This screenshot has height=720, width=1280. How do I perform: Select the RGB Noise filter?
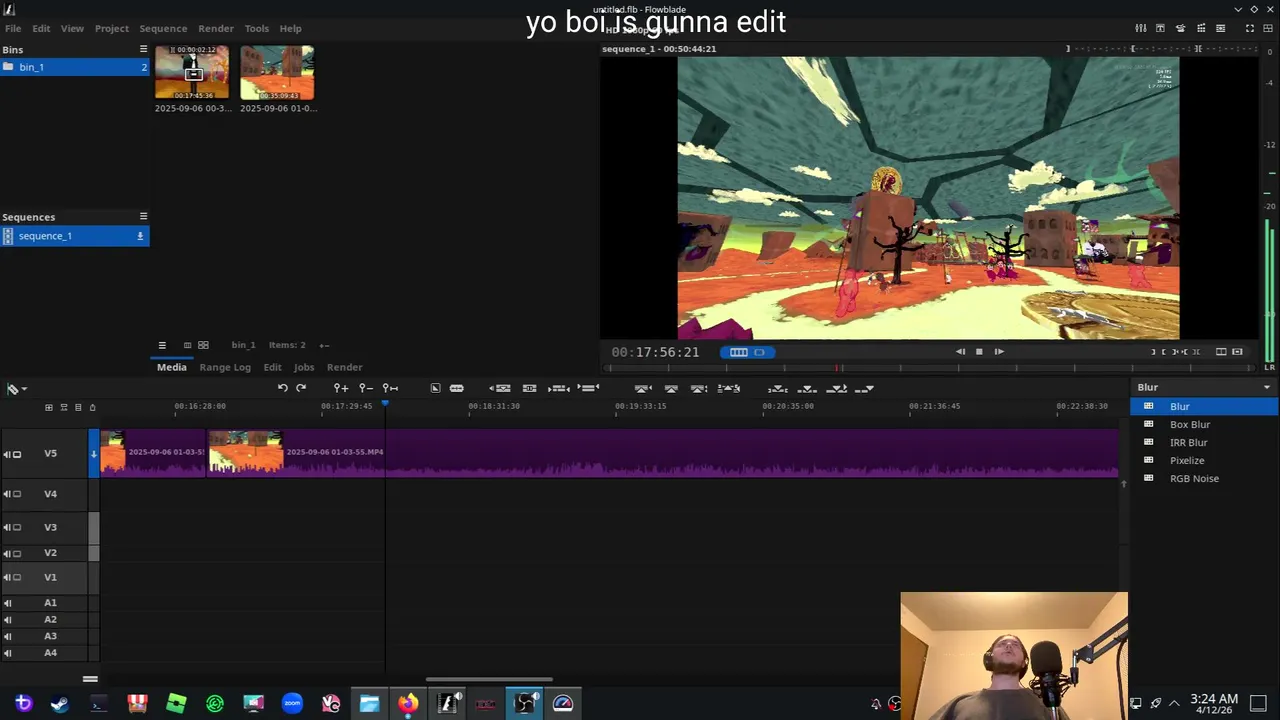[1204, 478]
